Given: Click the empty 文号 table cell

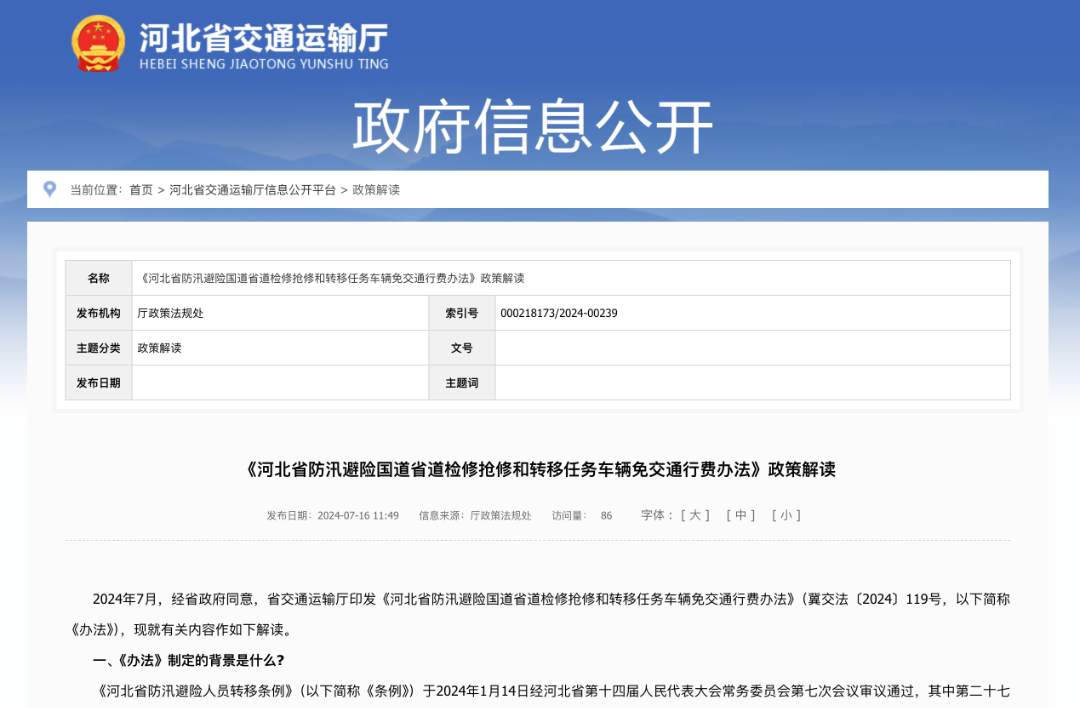Looking at the screenshot, I should point(752,348).
